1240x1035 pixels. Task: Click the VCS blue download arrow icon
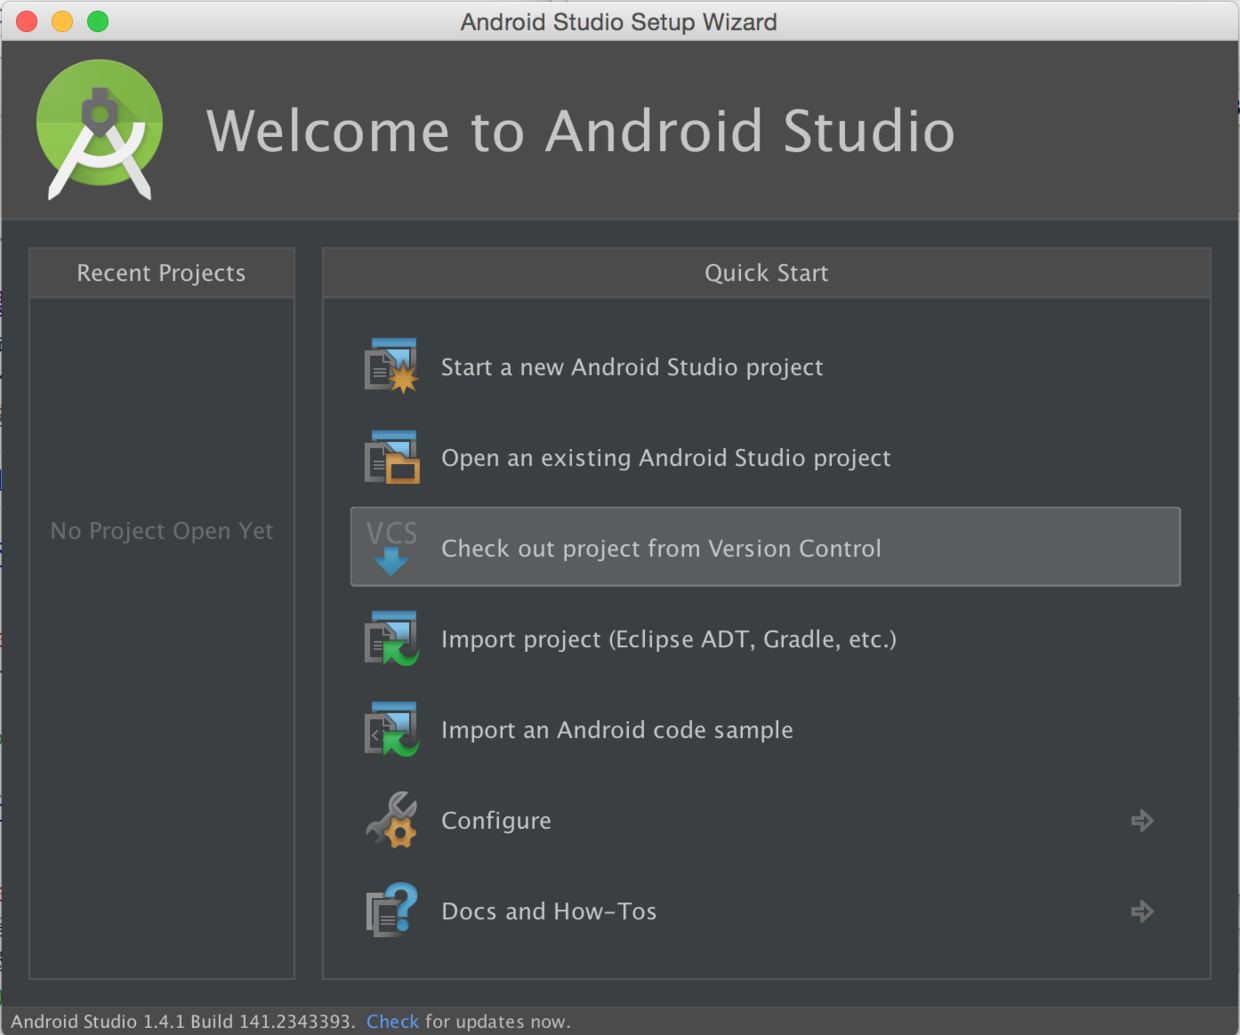[391, 547]
